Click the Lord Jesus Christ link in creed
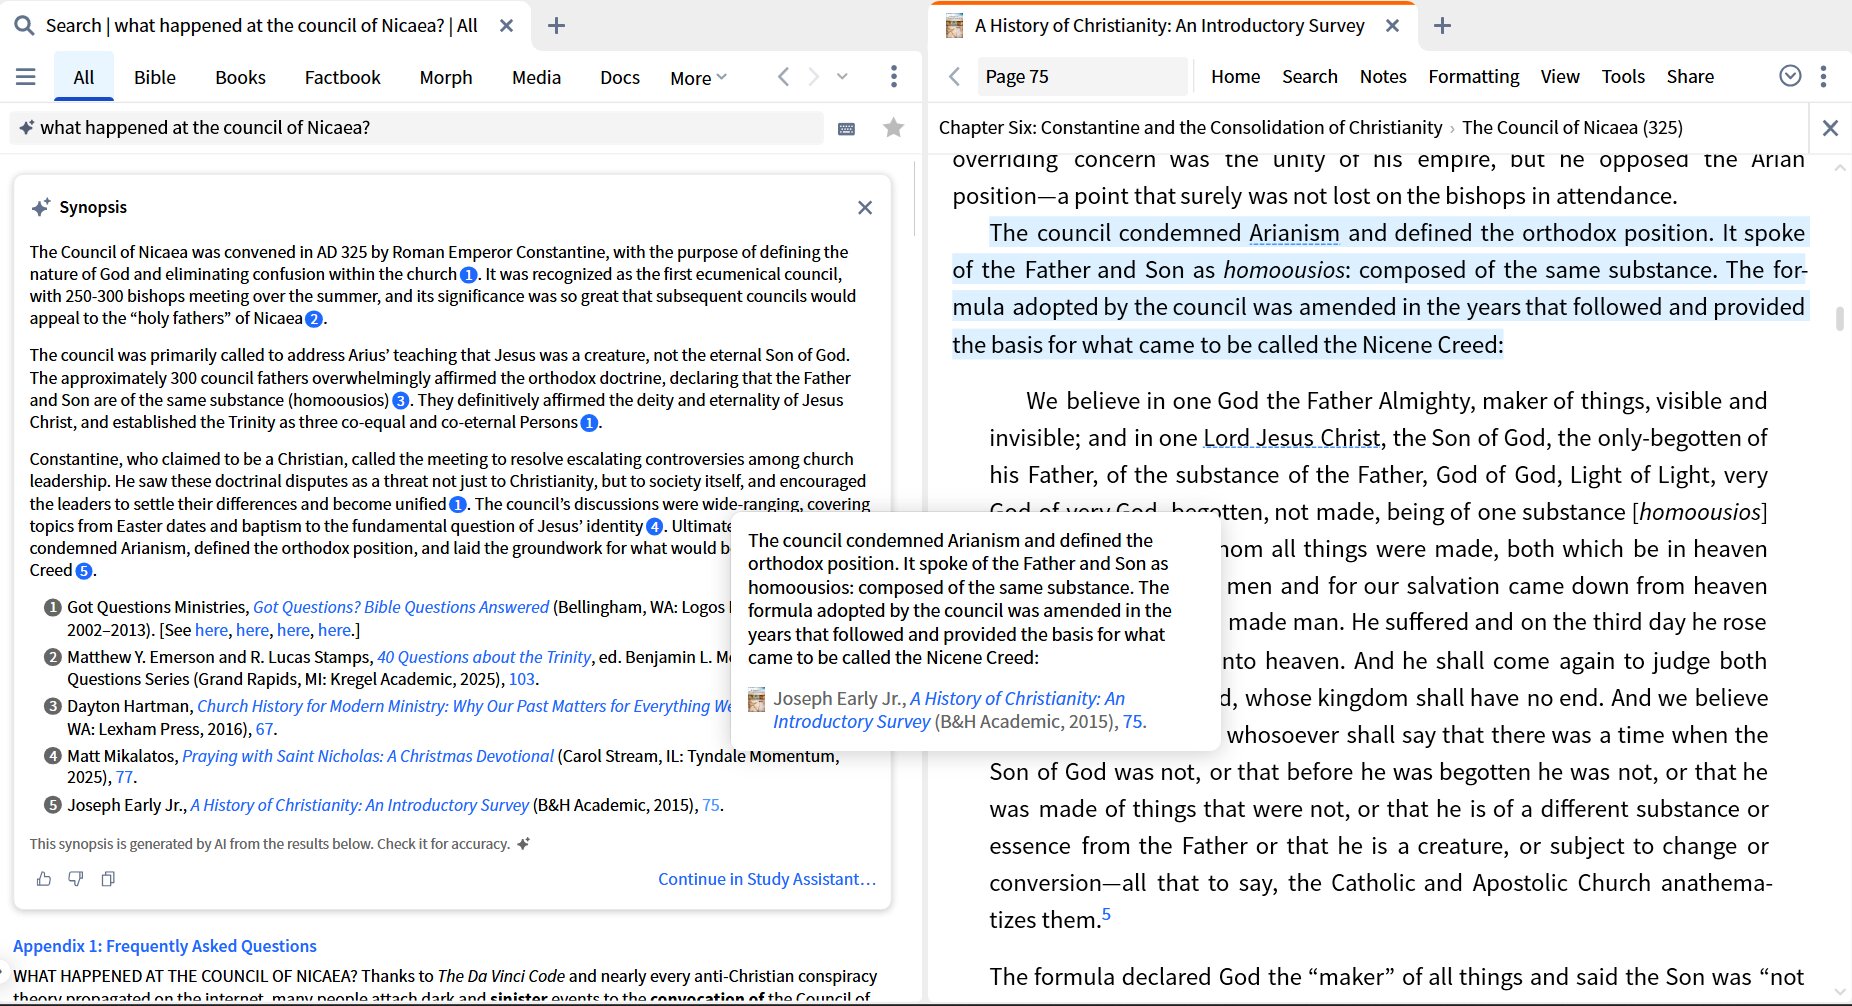The image size is (1852, 1006). click(1291, 438)
